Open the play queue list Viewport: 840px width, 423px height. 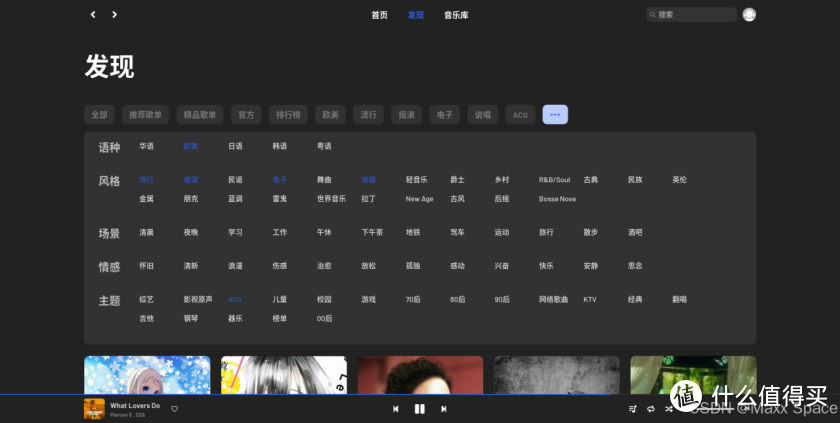[x=633, y=409]
